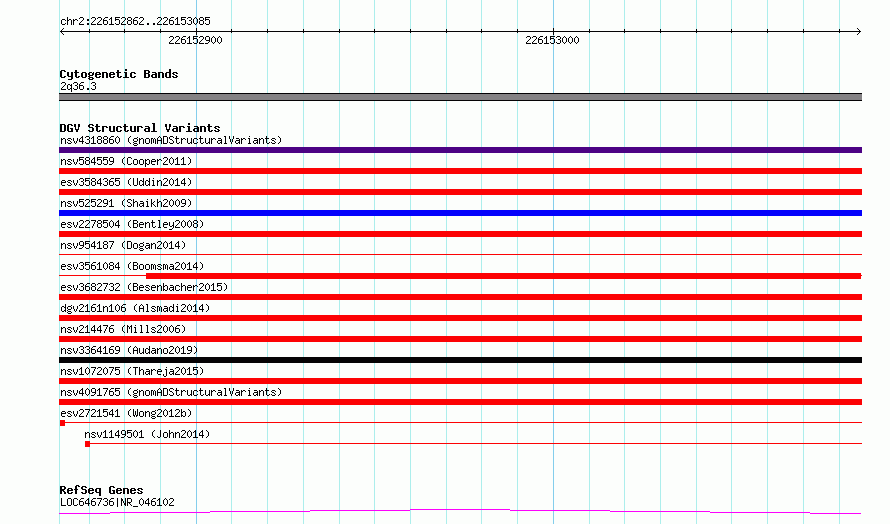Screen dimensions: 890x524
Task: Click the RefSeq Genes track heading
Action: [x=101, y=490]
